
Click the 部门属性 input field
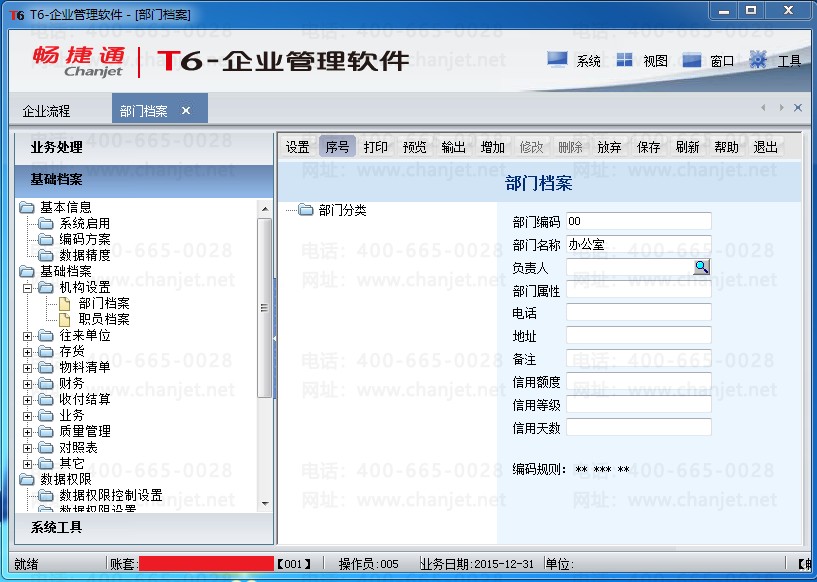pyautogui.click(x=638, y=290)
